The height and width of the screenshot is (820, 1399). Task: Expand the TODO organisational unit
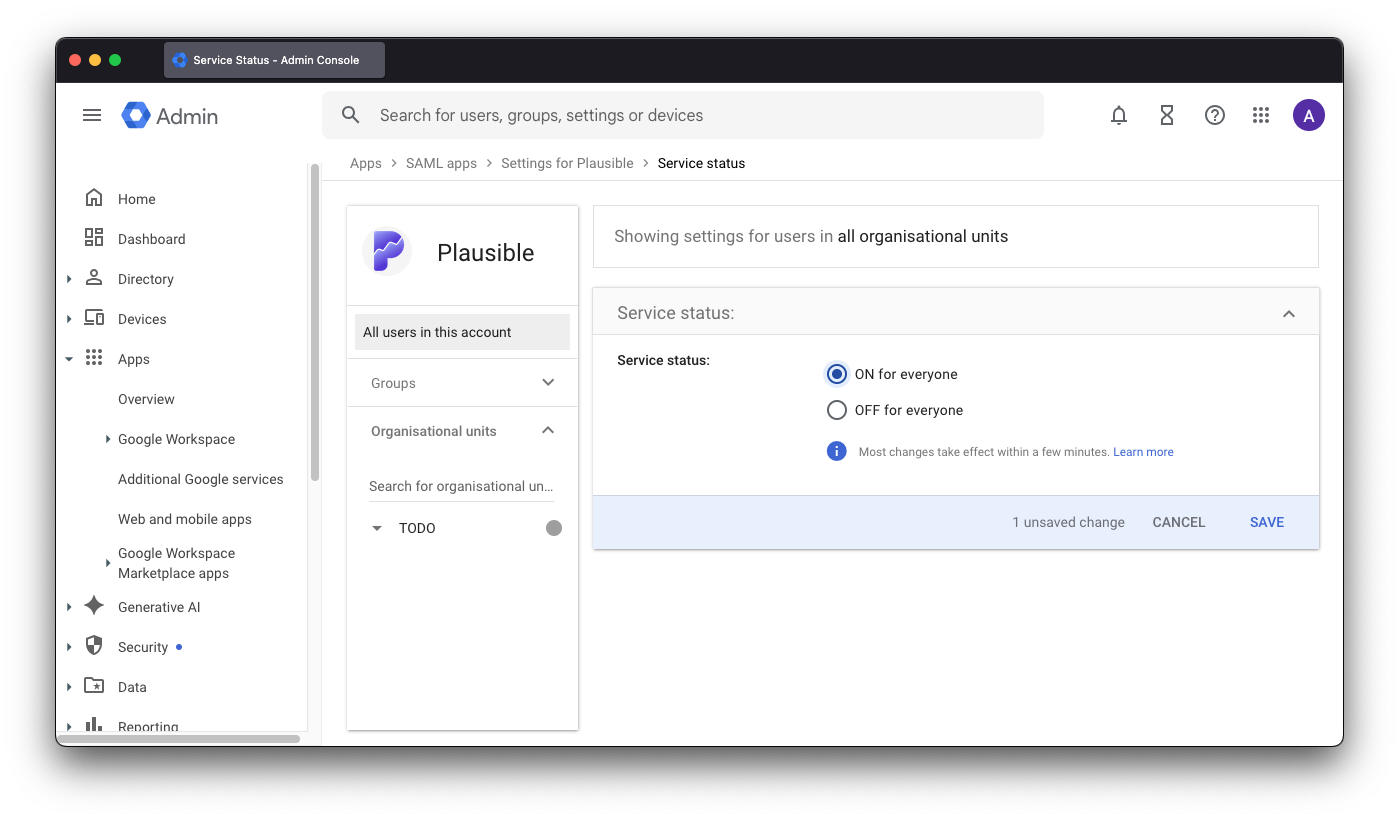point(376,528)
